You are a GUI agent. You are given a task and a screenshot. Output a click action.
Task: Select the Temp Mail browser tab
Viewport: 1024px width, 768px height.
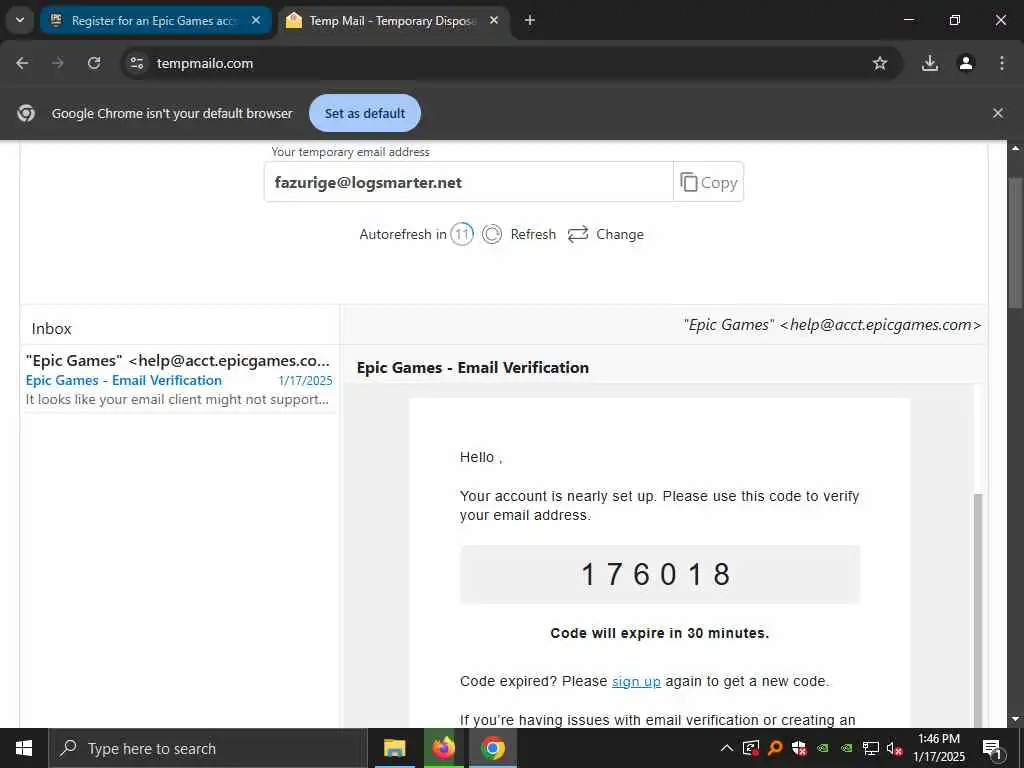tap(394, 21)
